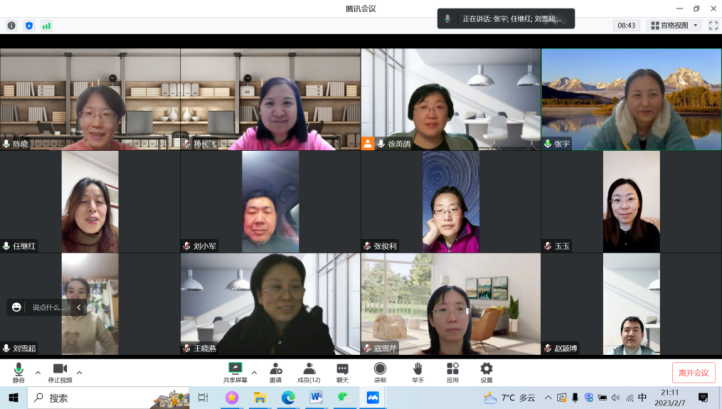The height and width of the screenshot is (409, 722).
Task: Collapse the quick chat bar arrow
Action: click(x=79, y=307)
